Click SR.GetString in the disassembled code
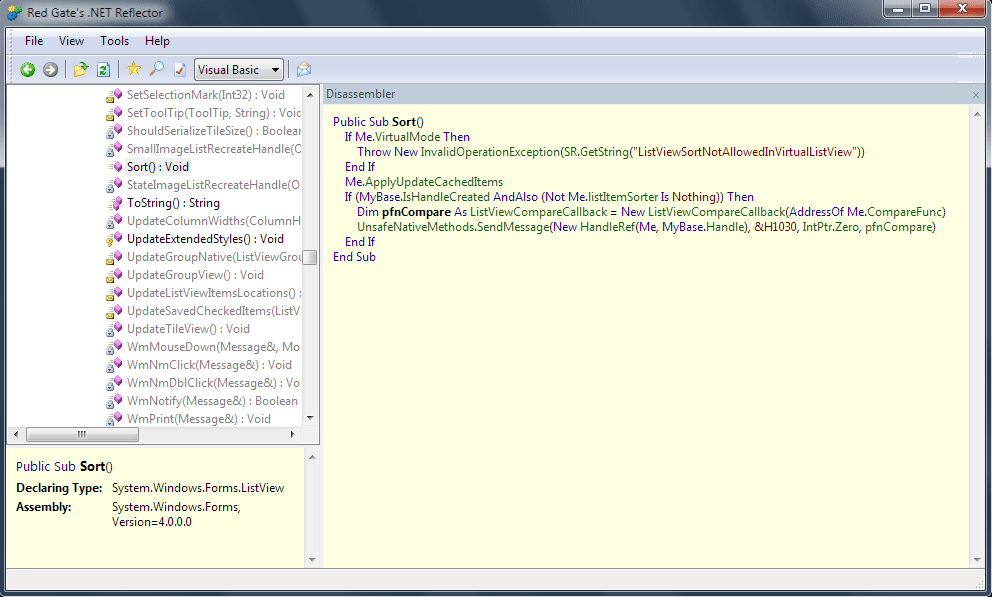This screenshot has width=992, height=597. pyautogui.click(x=596, y=152)
